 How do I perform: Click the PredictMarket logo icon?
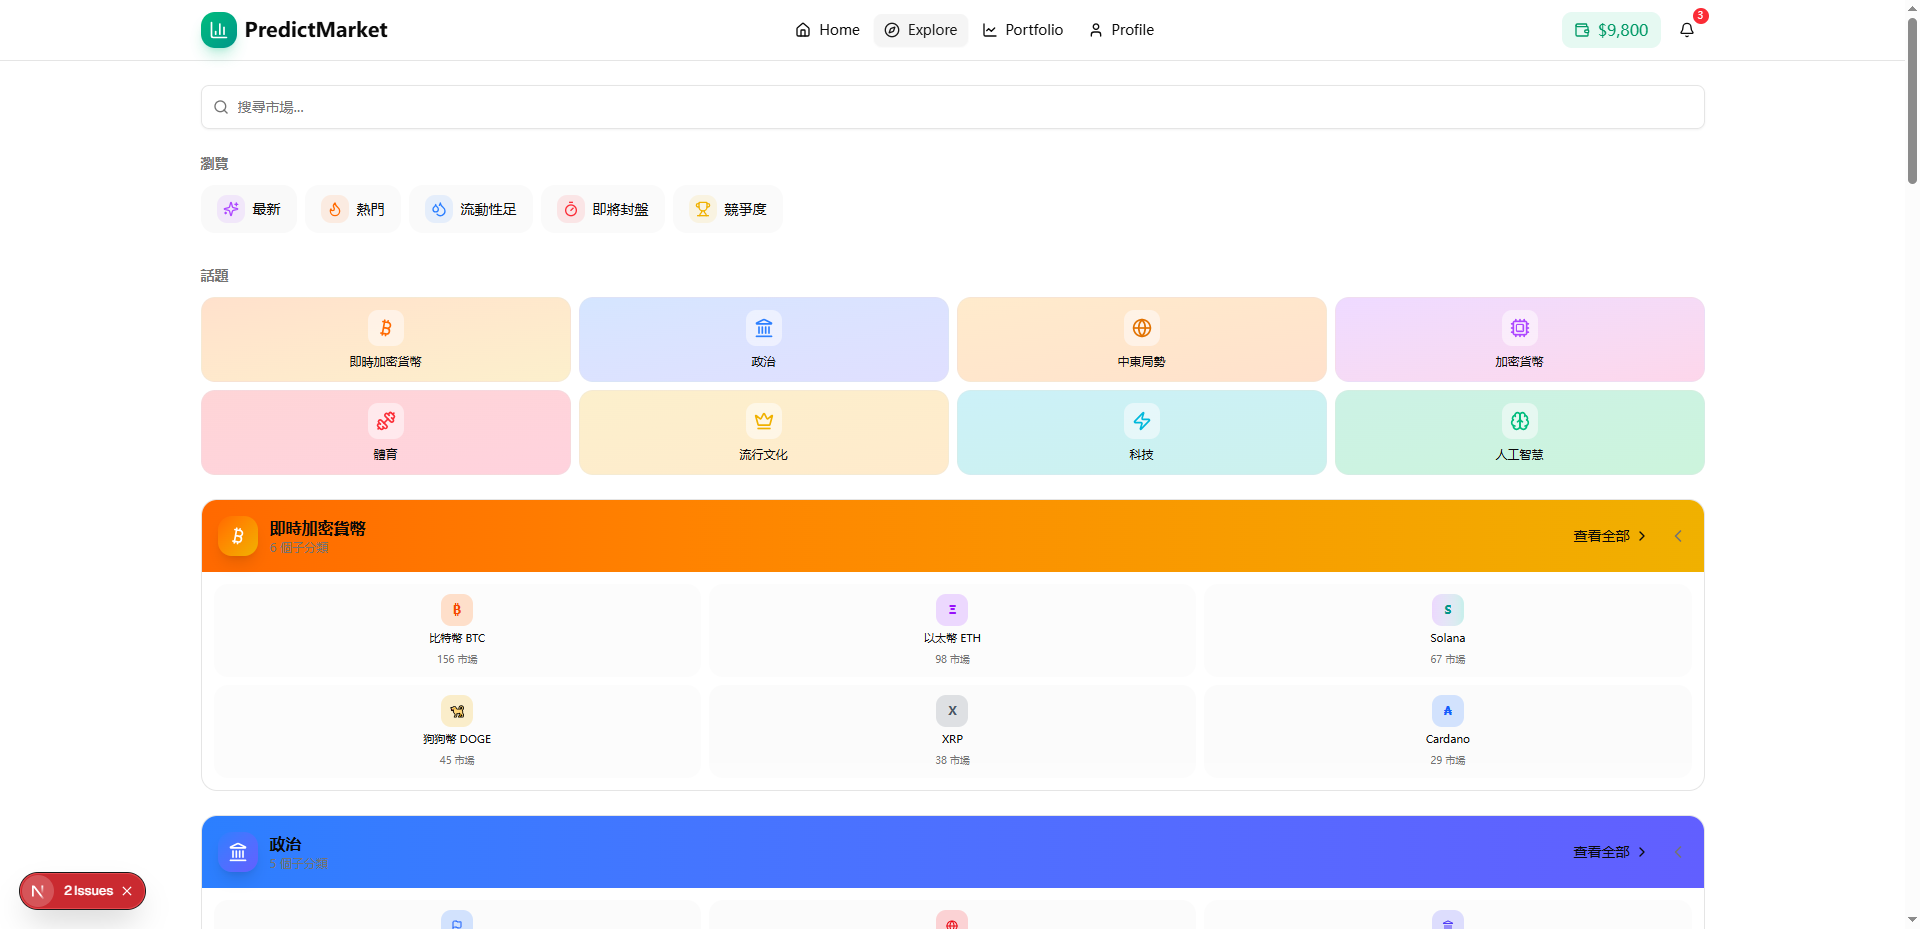(218, 30)
